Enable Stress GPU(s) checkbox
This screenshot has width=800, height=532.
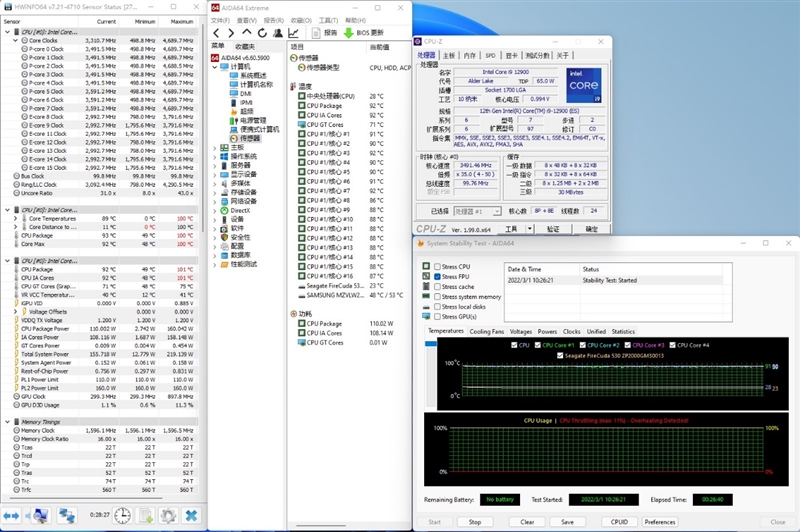(x=437, y=316)
